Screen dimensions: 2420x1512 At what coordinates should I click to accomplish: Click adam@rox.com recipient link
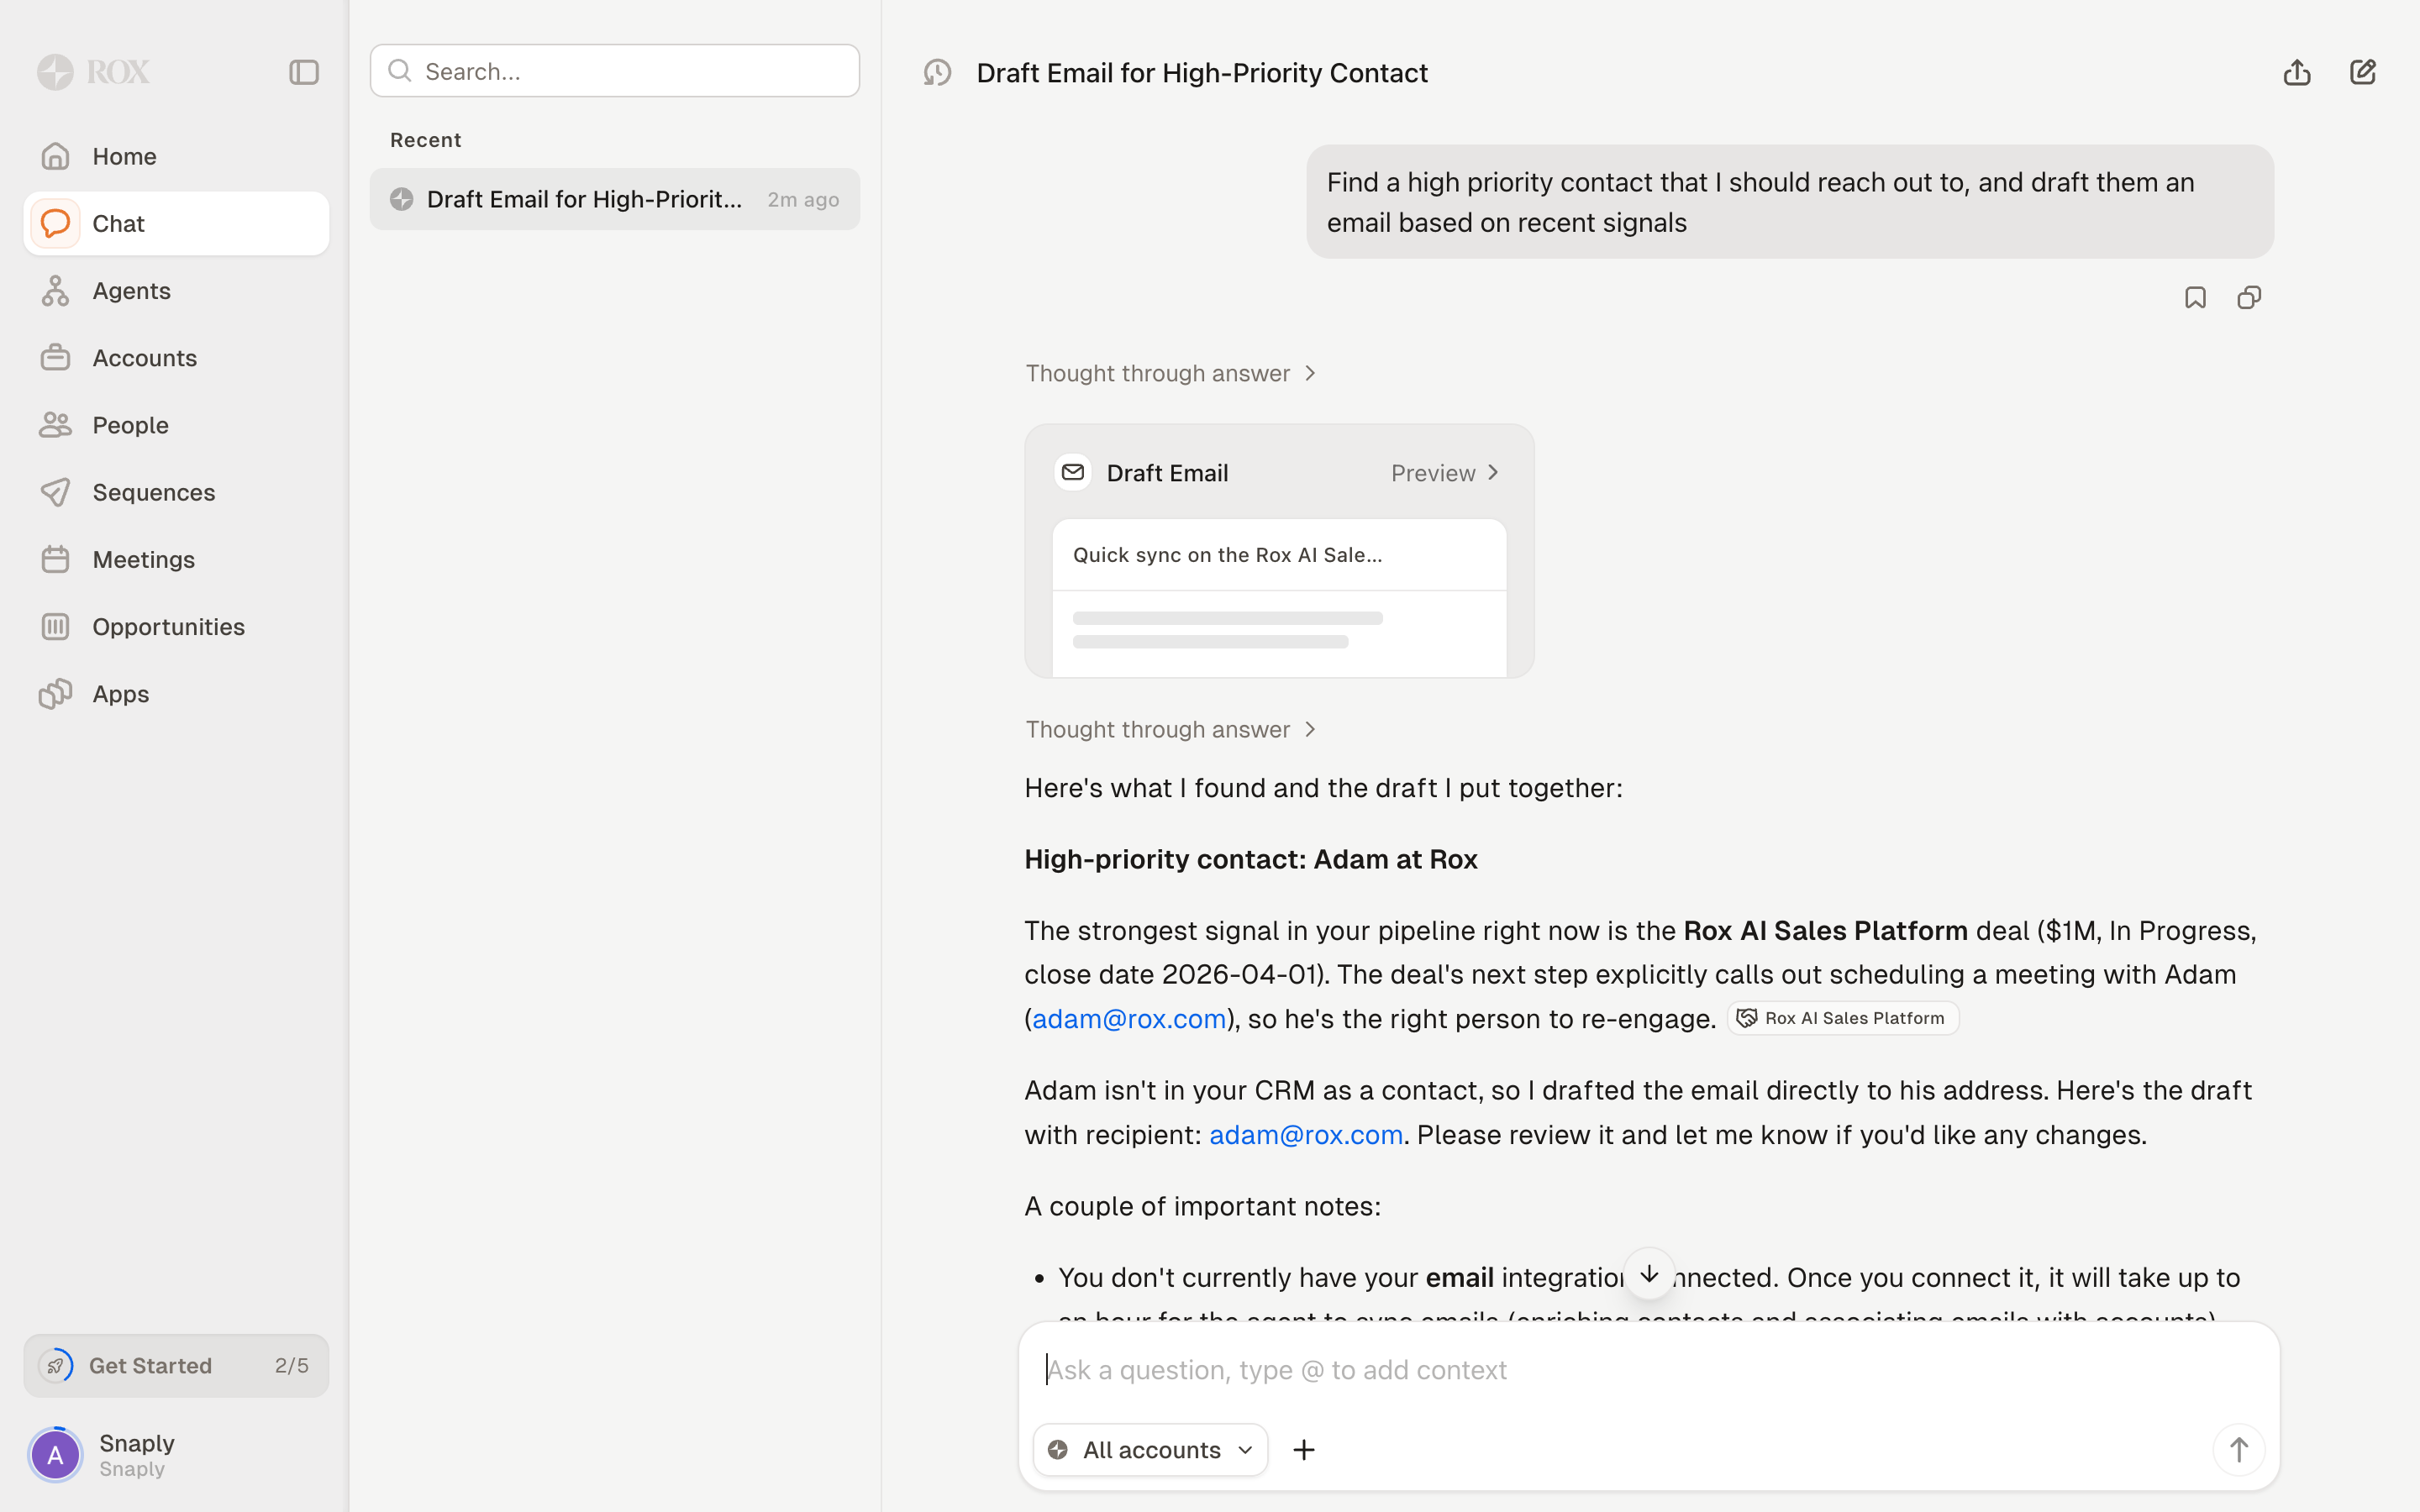click(x=1306, y=1134)
